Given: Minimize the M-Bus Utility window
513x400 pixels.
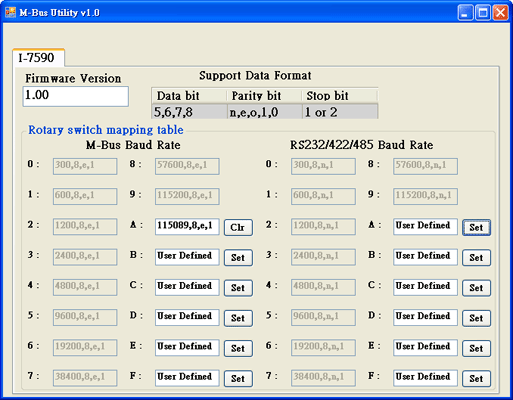Looking at the screenshot, I should pos(465,13).
